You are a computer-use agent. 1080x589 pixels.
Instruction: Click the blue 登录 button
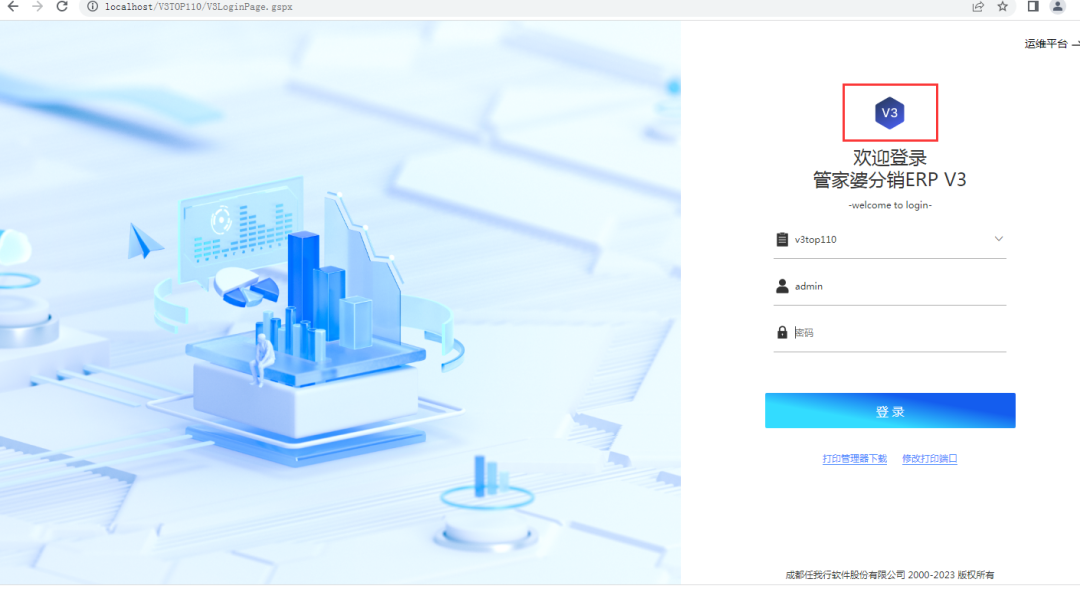[890, 411]
